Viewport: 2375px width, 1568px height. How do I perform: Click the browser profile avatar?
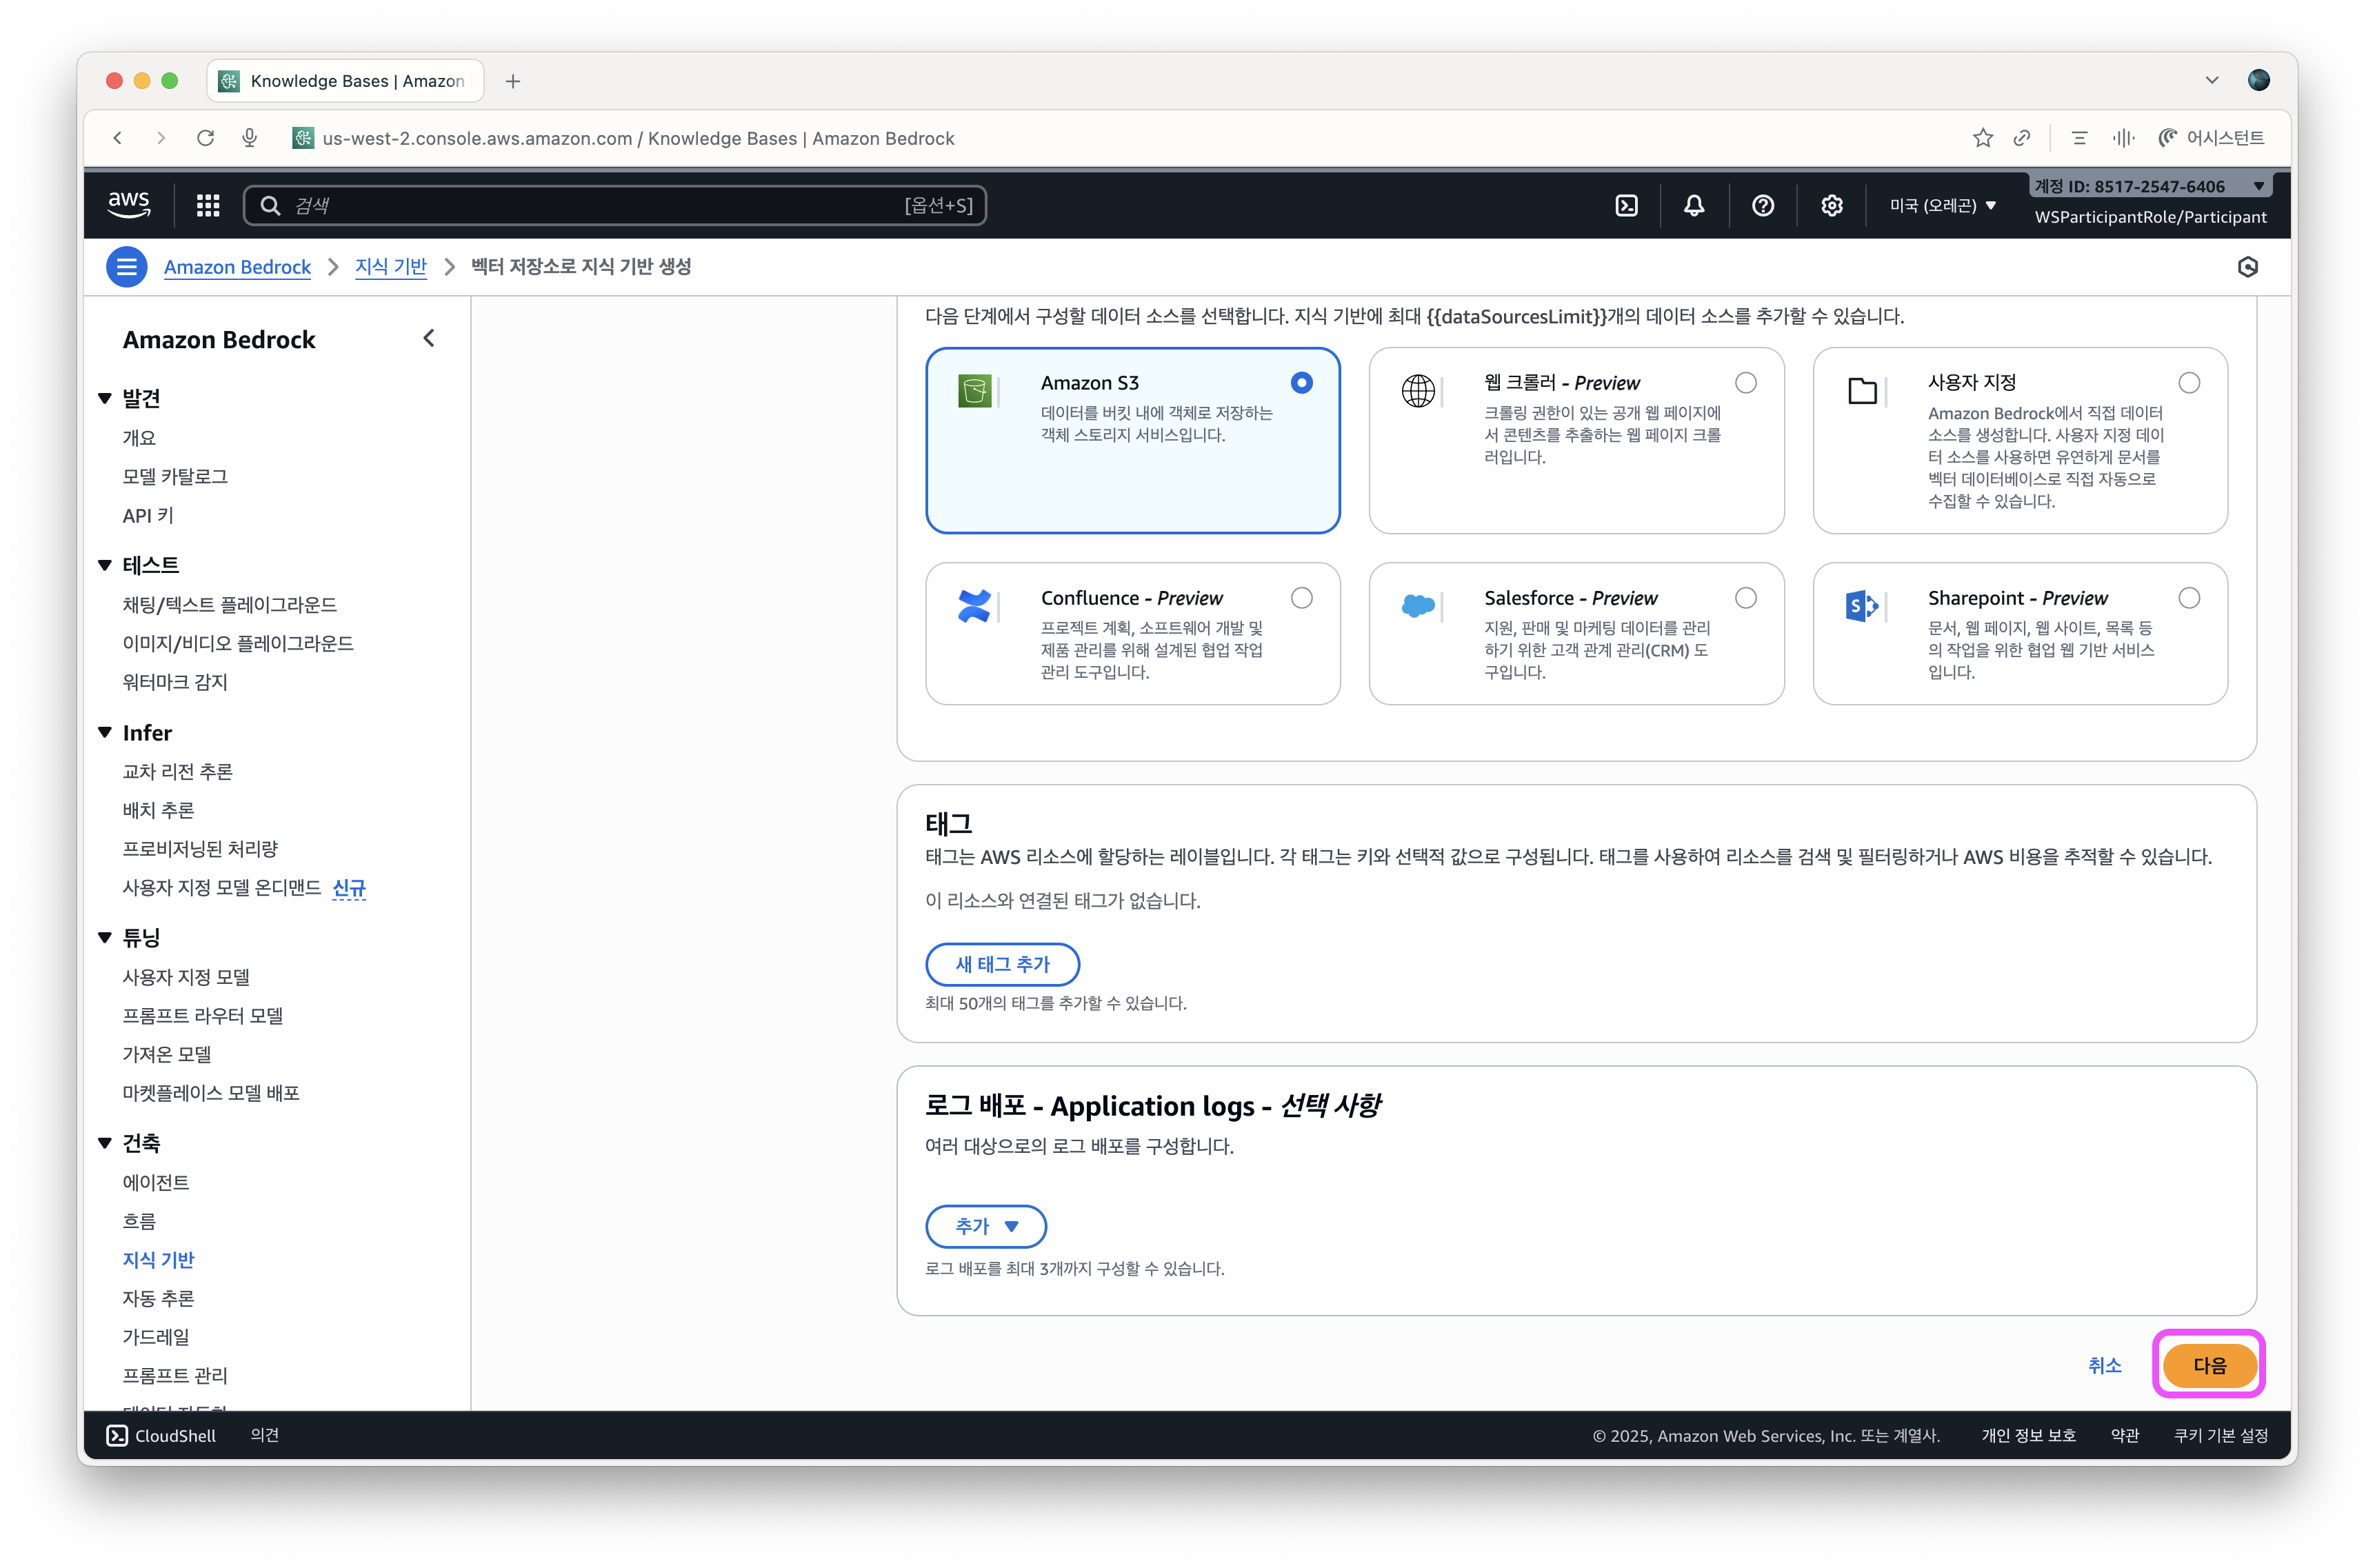(x=2258, y=80)
